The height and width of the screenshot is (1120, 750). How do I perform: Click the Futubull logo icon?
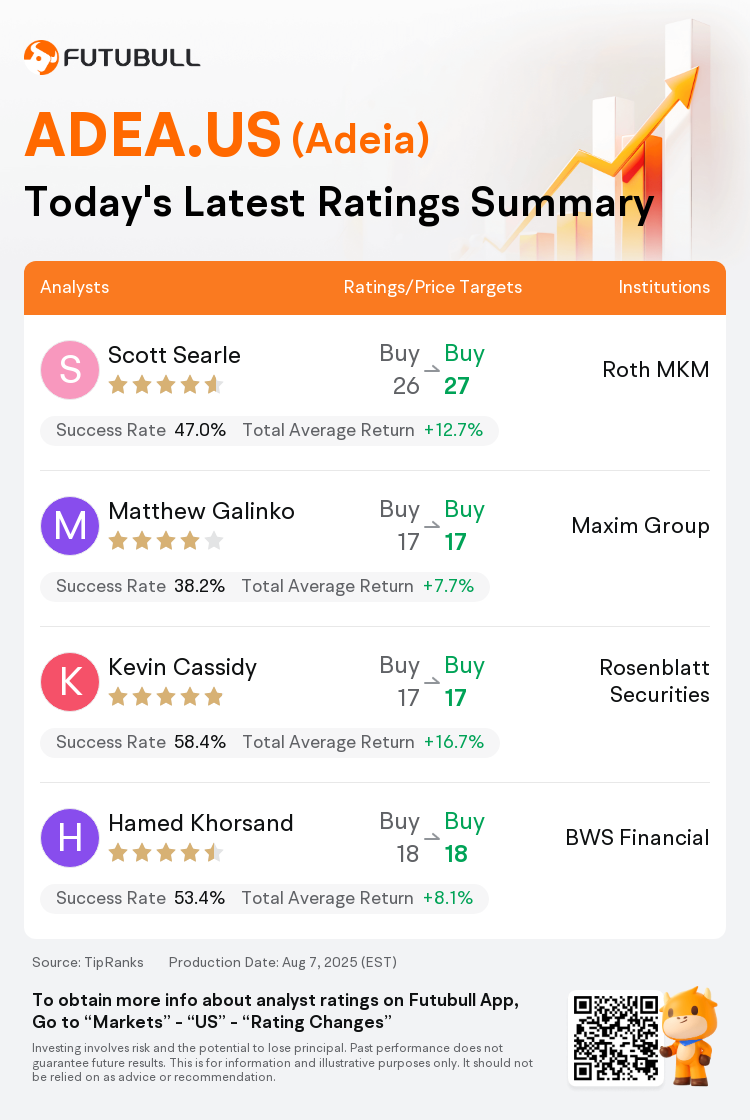[x=41, y=58]
